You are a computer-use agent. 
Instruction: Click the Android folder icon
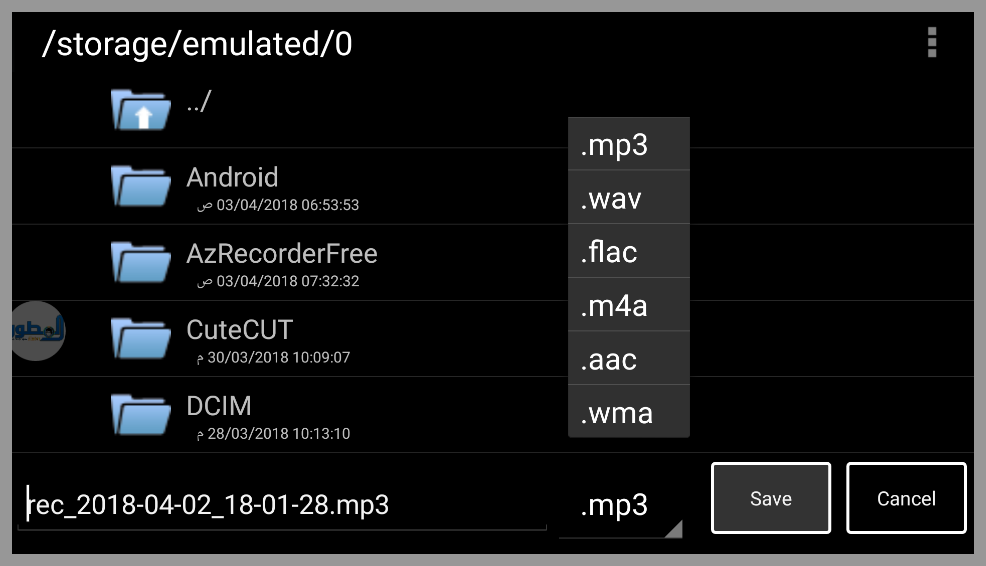[141, 185]
